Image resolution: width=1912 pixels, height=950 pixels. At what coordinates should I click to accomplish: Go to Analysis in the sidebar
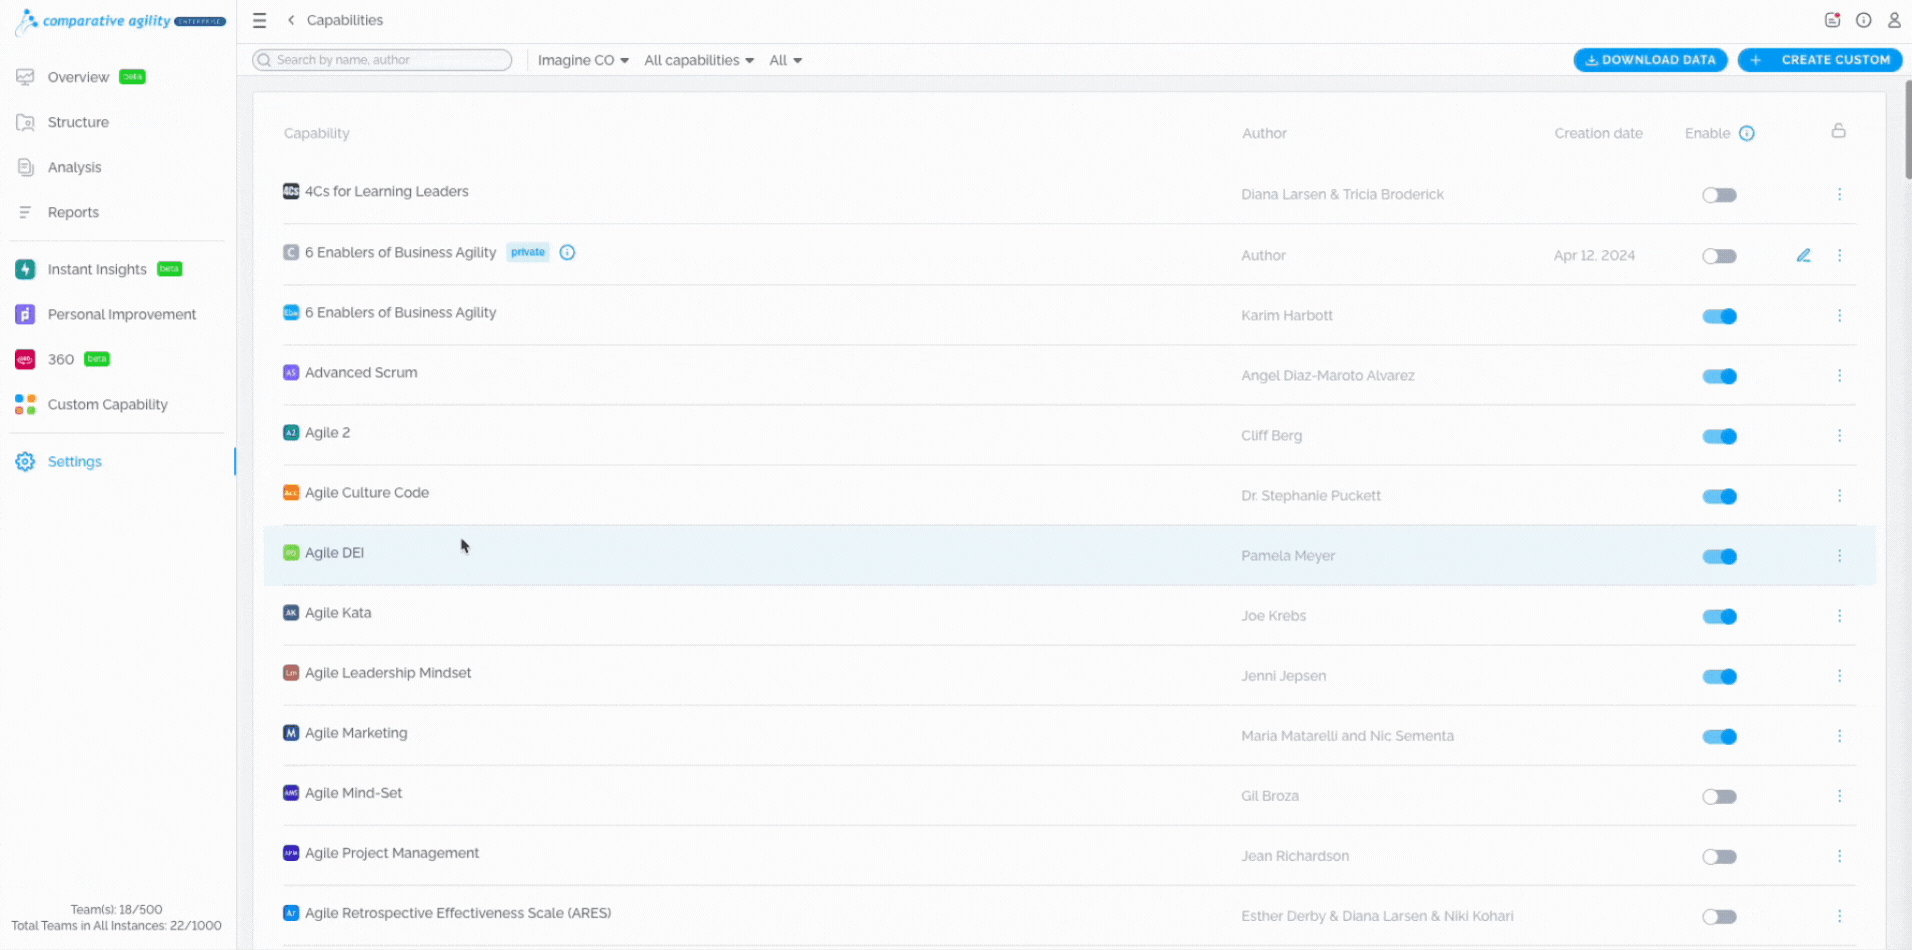[x=74, y=167]
